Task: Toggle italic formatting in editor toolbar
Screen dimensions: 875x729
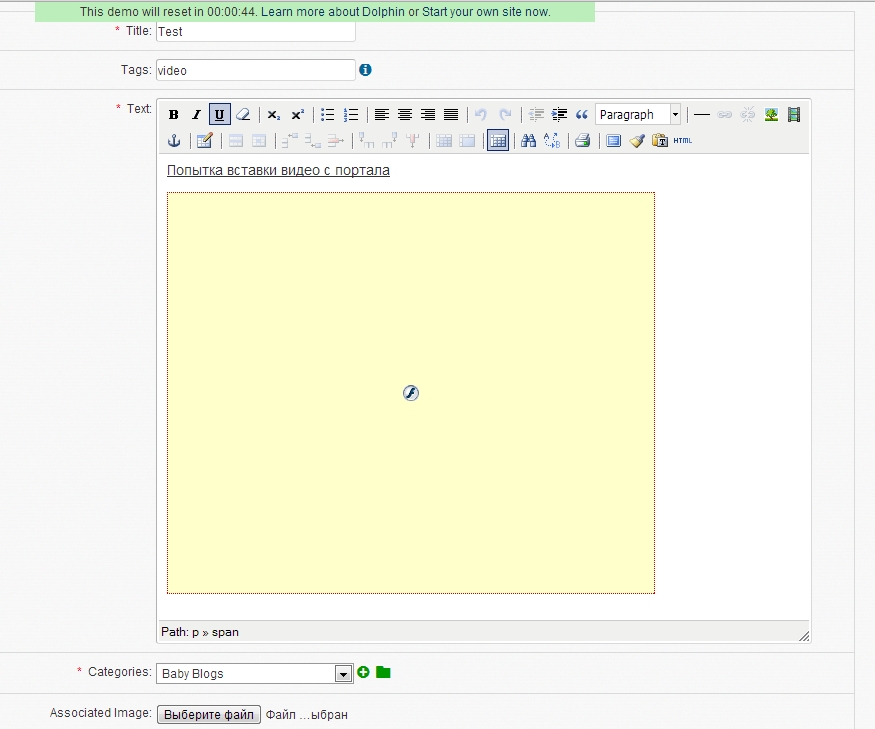Action: 196,115
